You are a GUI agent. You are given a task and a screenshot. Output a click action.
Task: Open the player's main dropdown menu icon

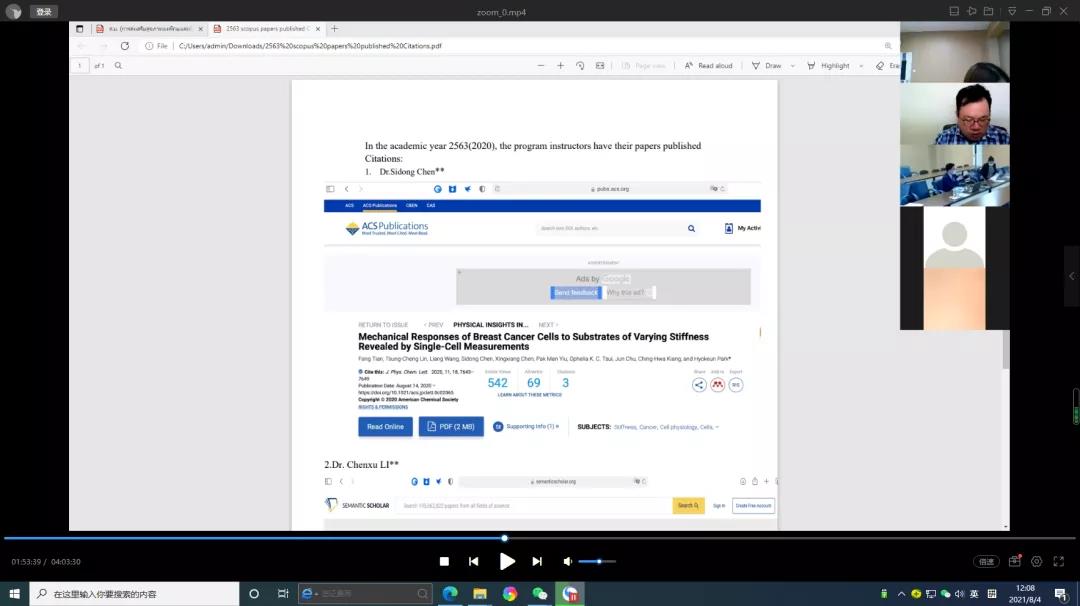[x=1012, y=11]
